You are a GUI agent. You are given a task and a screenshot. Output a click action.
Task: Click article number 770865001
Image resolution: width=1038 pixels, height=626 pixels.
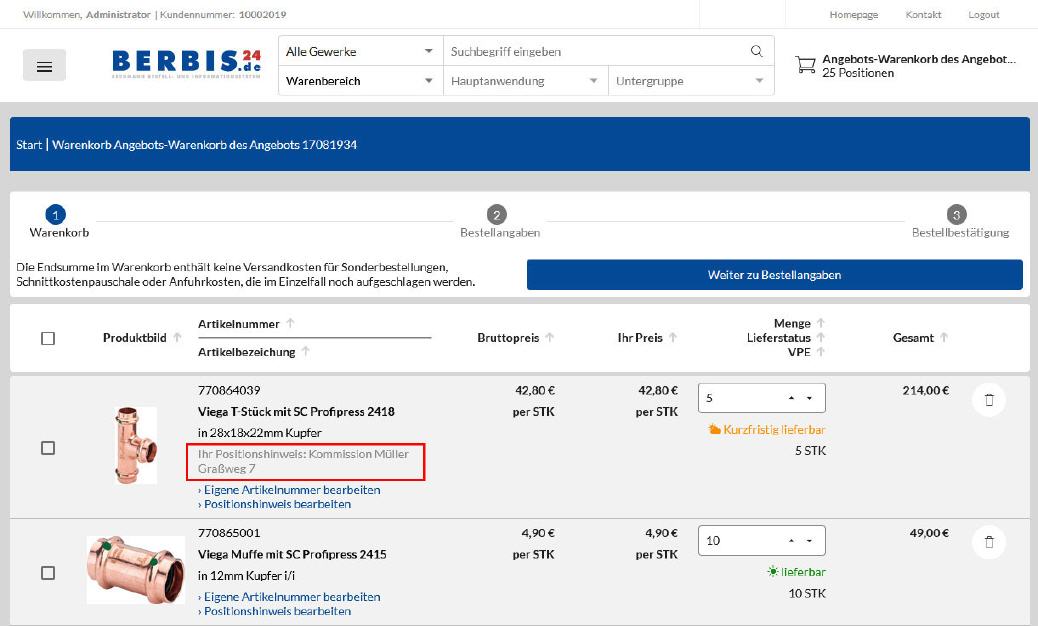(229, 533)
